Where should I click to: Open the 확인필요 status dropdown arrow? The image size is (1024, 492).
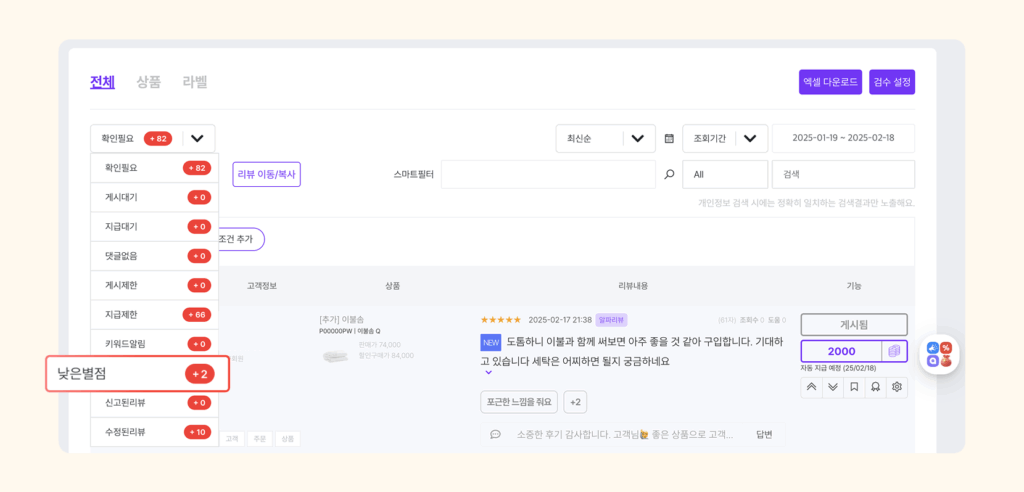(x=198, y=139)
